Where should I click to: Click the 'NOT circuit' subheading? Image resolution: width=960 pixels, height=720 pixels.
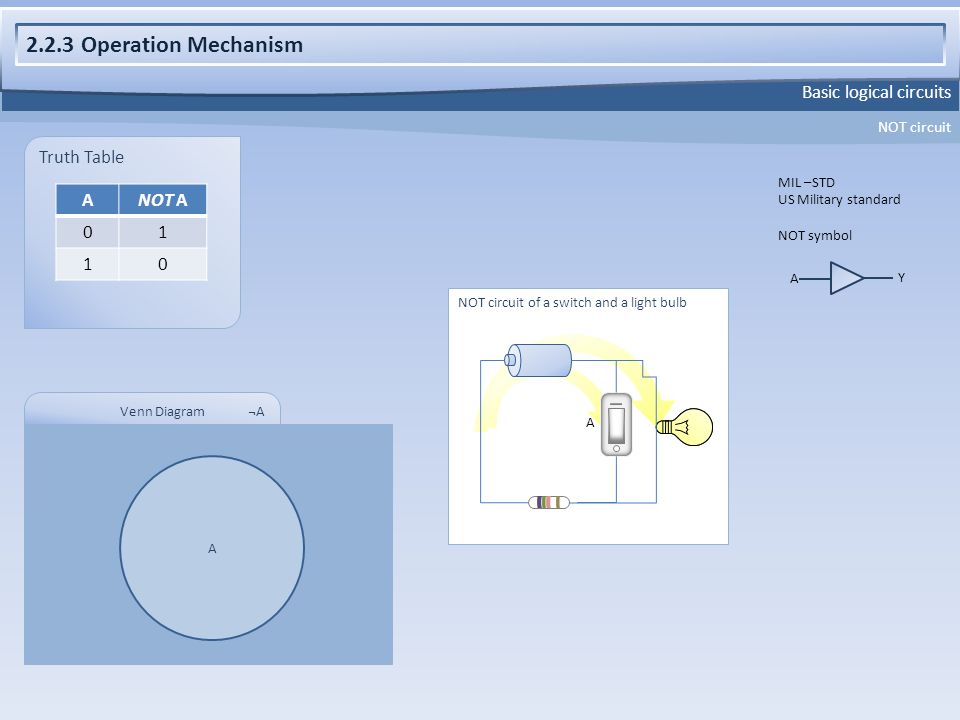pyautogui.click(x=914, y=127)
